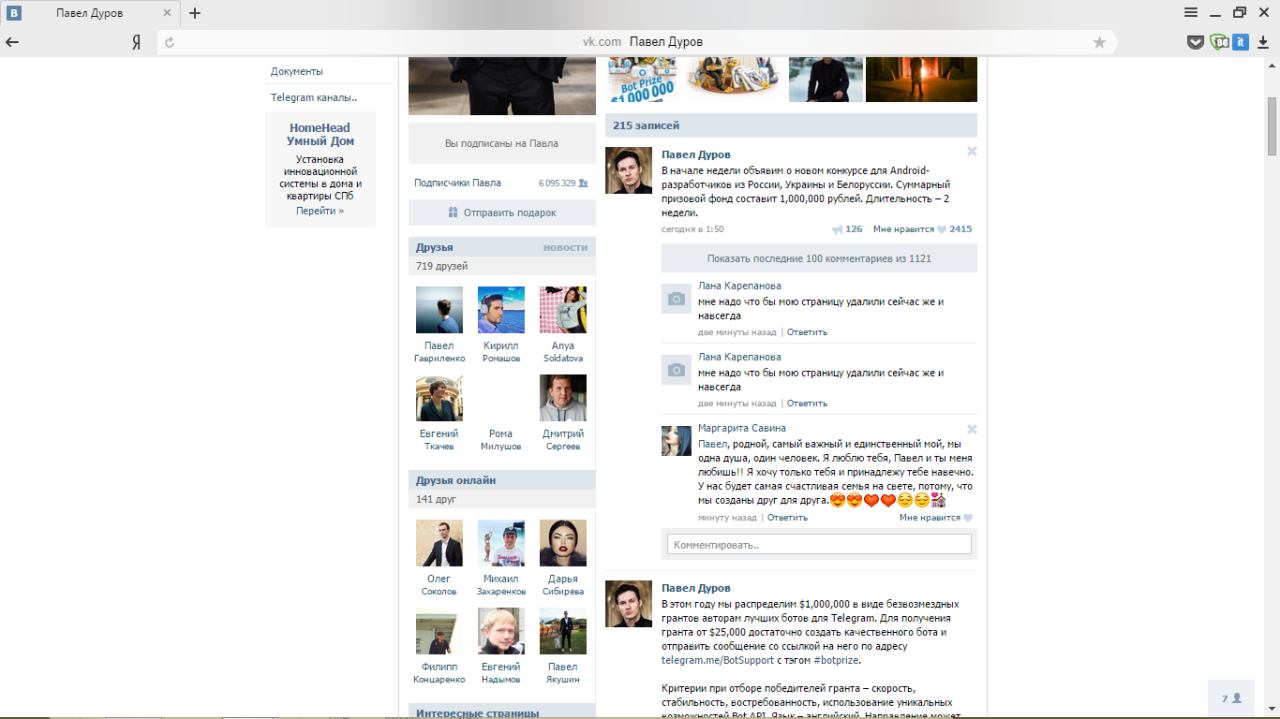Viewport: 1280px width, 719px height.
Task: Dismiss first Павел Дуров post with X
Action: click(971, 152)
